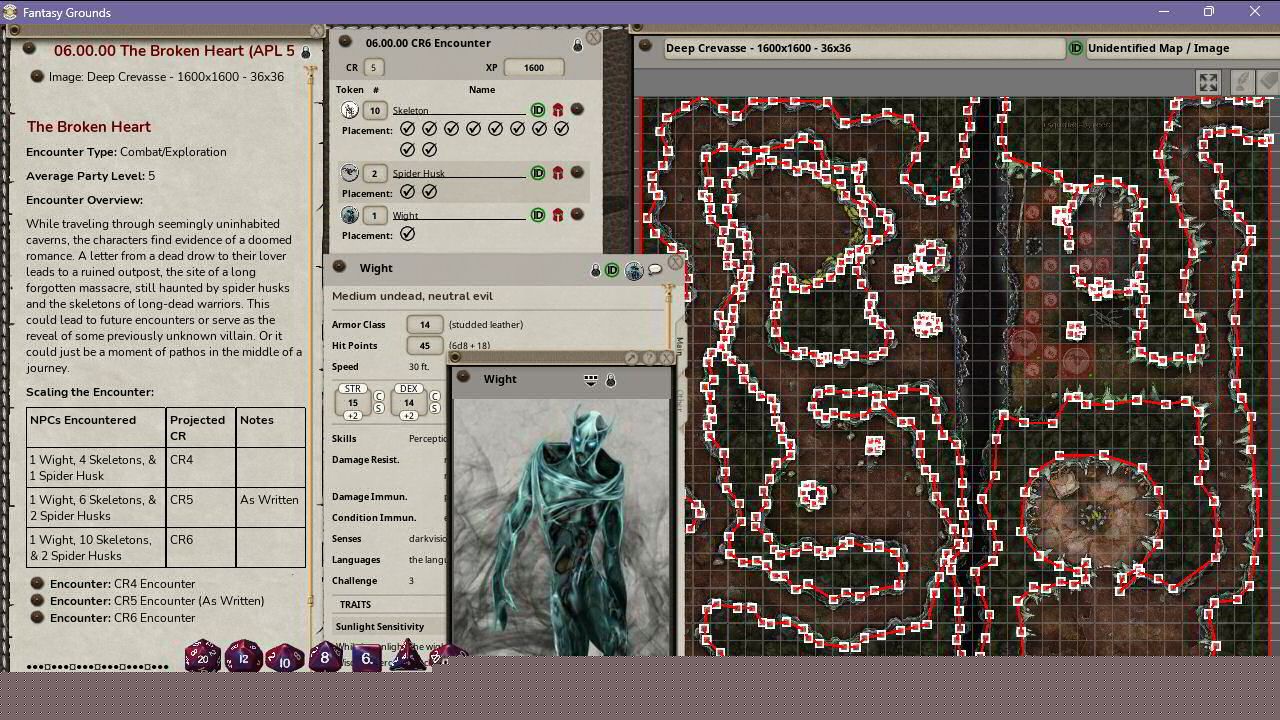Toggle the Wight placement checkmark

407,234
